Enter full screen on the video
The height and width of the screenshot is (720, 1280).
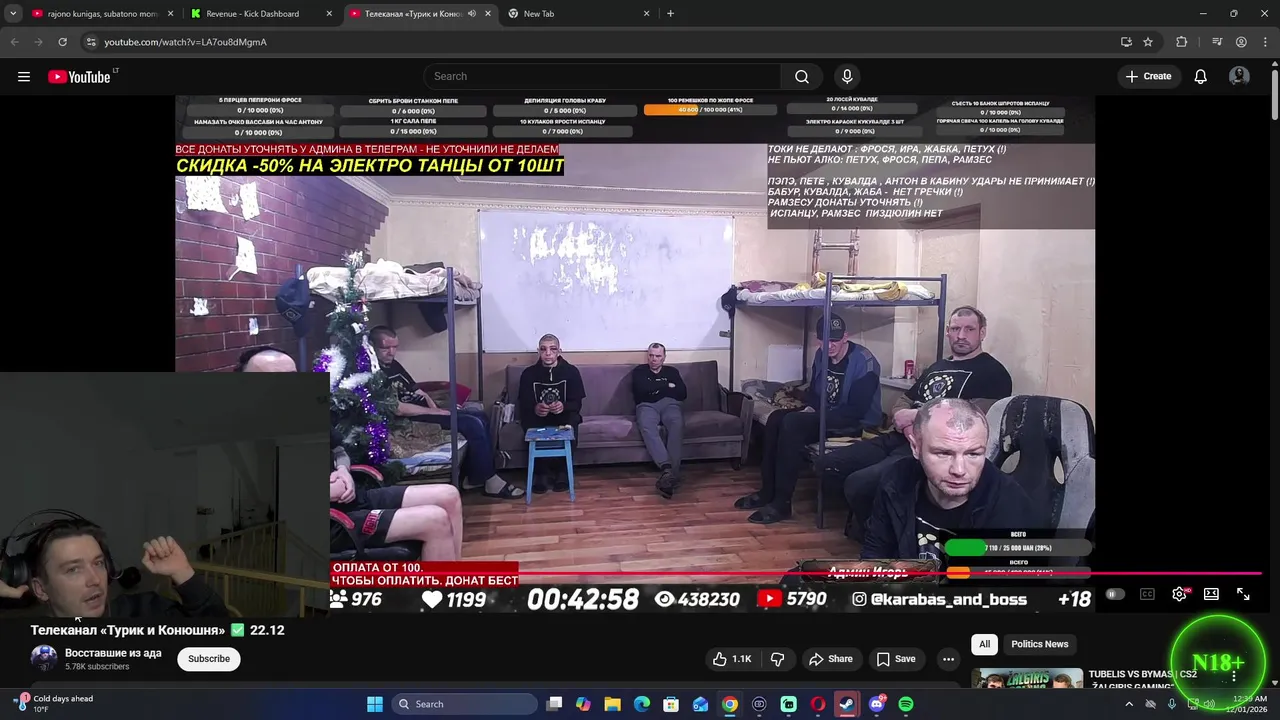coord(1243,594)
